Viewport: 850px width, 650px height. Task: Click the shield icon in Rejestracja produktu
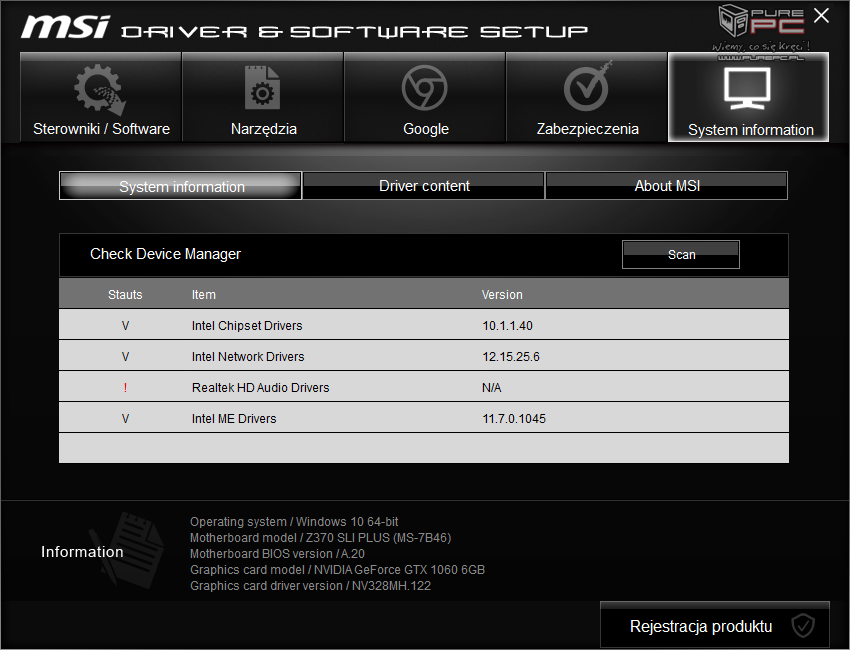[803, 626]
